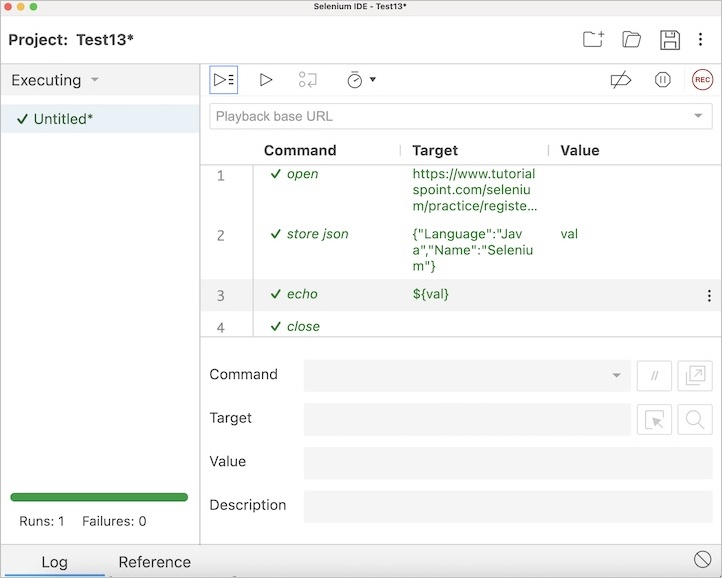Save the project
This screenshot has width=722, height=578.
coord(669,40)
